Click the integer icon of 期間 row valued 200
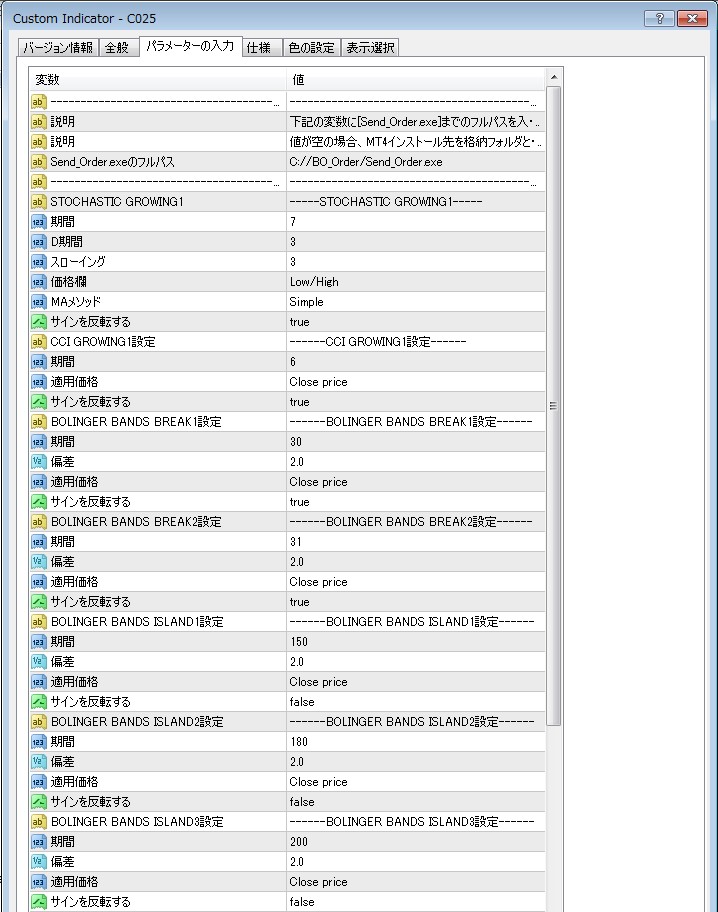 pyautogui.click(x=38, y=842)
